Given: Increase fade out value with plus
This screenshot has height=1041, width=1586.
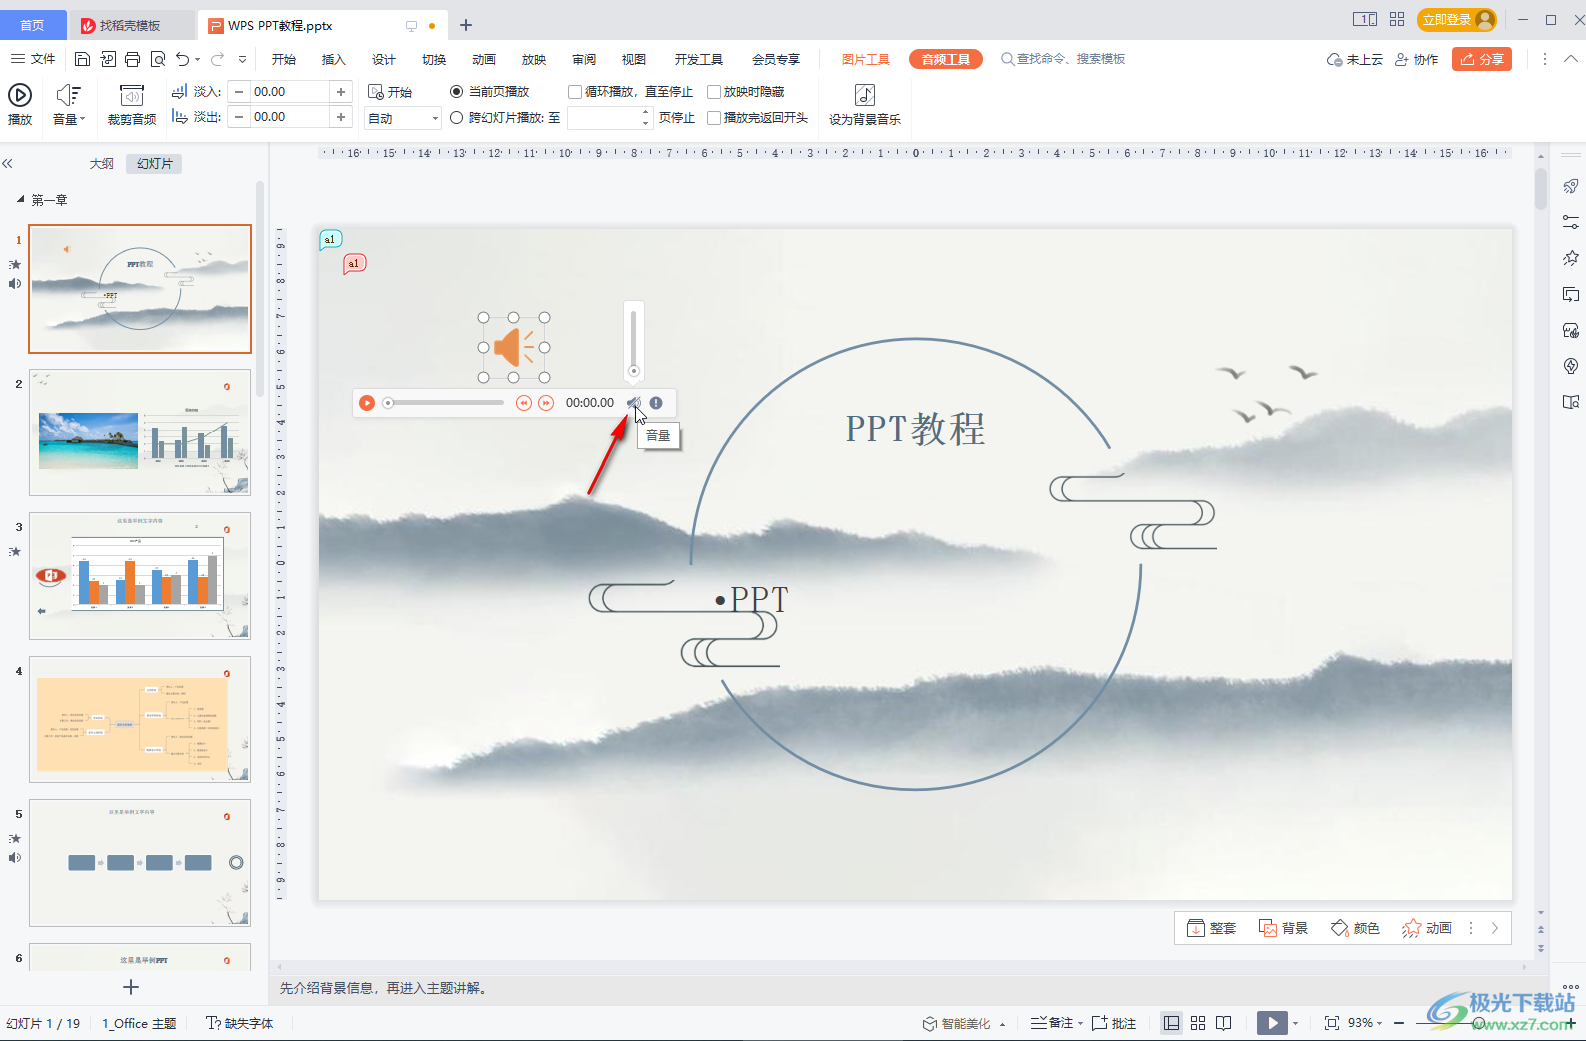Looking at the screenshot, I should coord(341,117).
